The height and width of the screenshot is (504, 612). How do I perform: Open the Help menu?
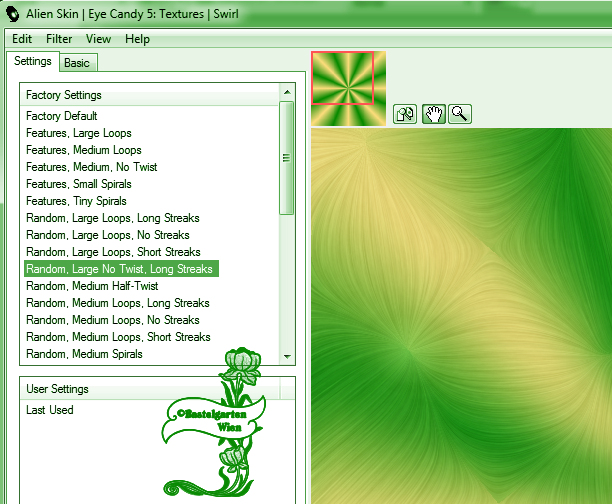pos(137,39)
